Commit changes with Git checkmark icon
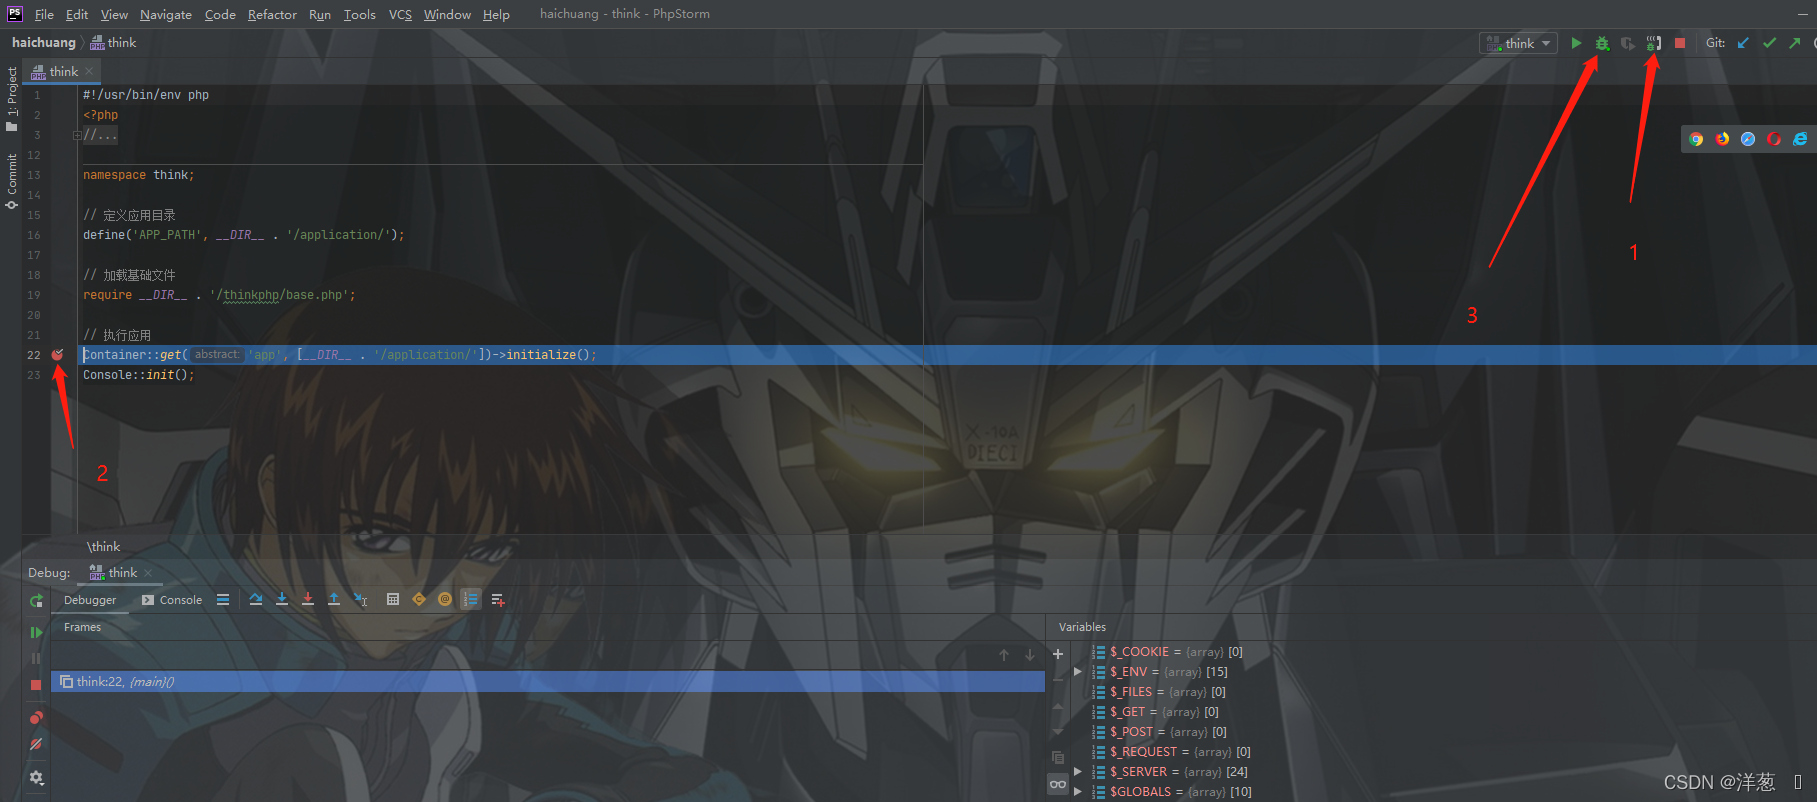Screen dimensions: 1817x802 click(x=1769, y=43)
